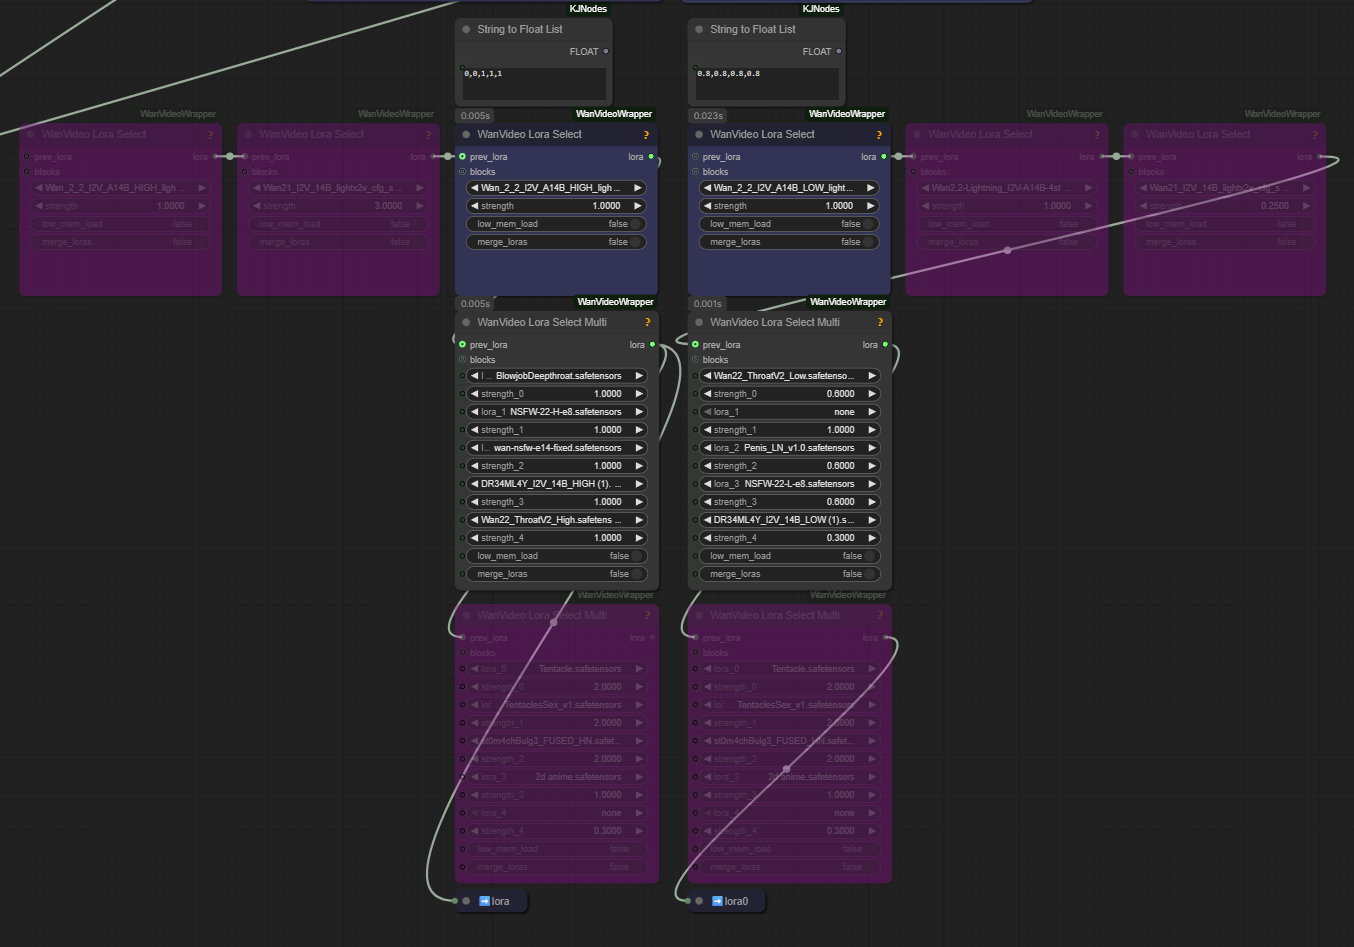Collapse the String to Float List node containing 0,0,1,1,1
The image size is (1354, 947).
click(x=466, y=30)
